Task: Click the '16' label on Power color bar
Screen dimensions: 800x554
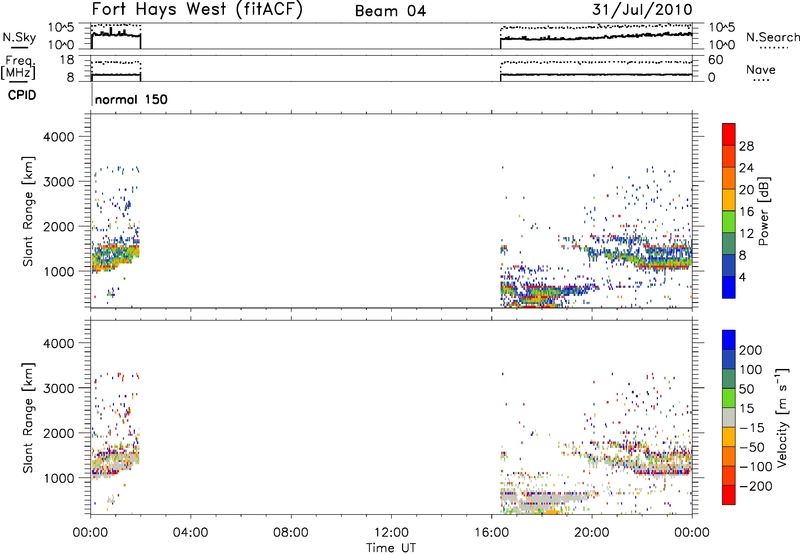Action: click(746, 211)
